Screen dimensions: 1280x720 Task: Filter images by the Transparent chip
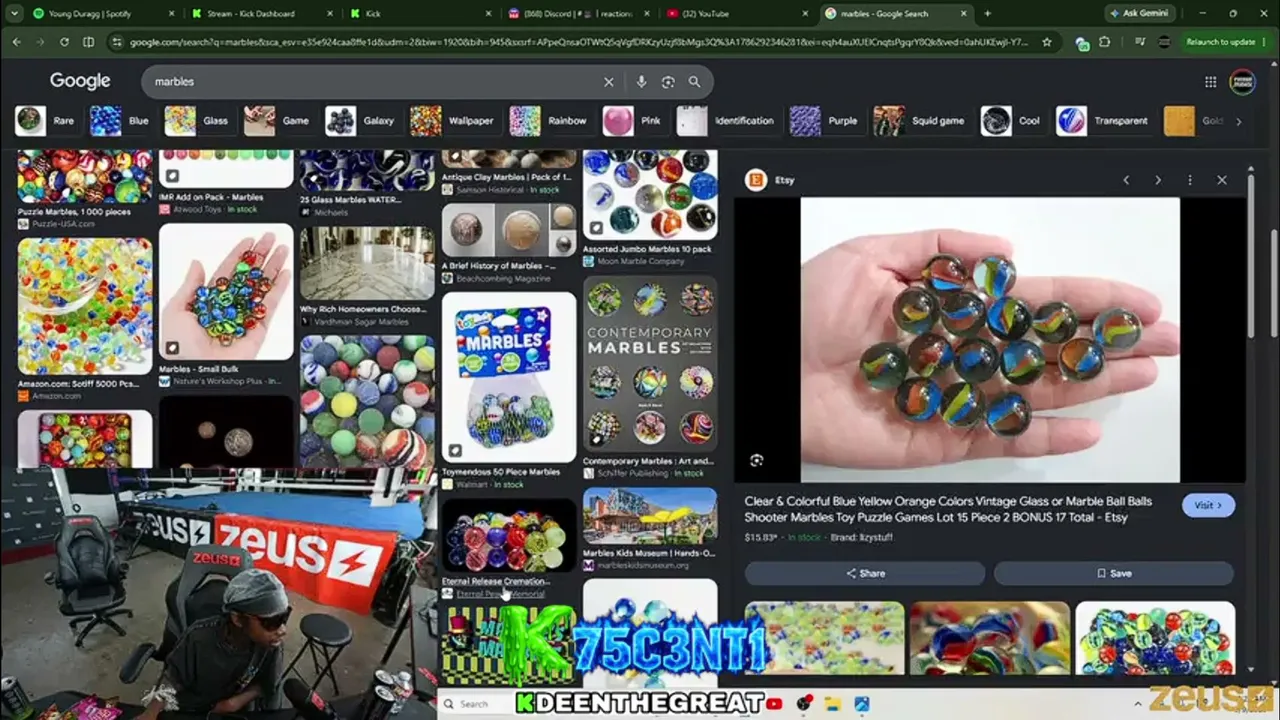[1103, 121]
